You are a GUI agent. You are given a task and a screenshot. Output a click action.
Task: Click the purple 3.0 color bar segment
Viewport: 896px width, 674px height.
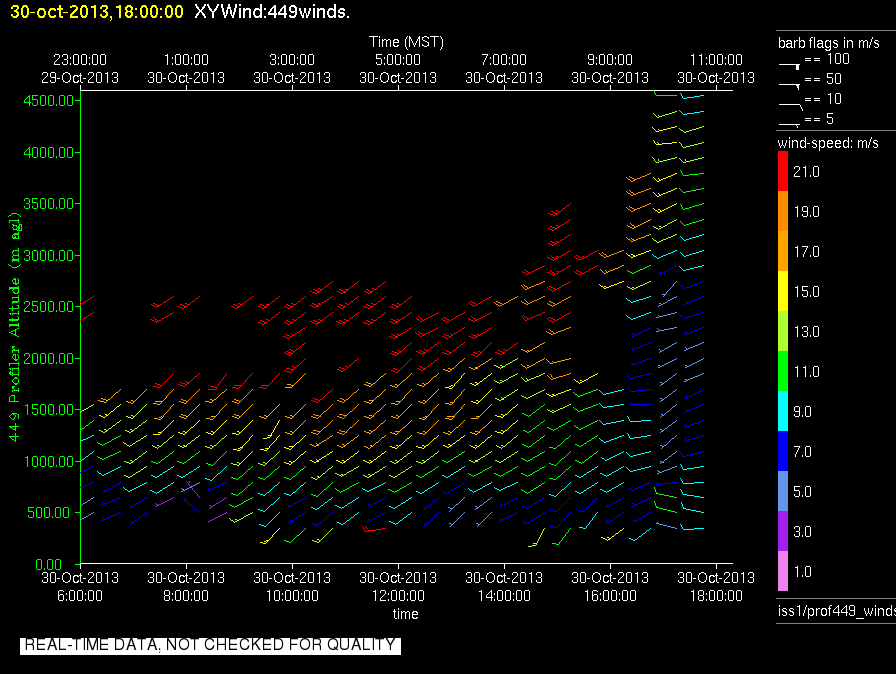pyautogui.click(x=783, y=531)
